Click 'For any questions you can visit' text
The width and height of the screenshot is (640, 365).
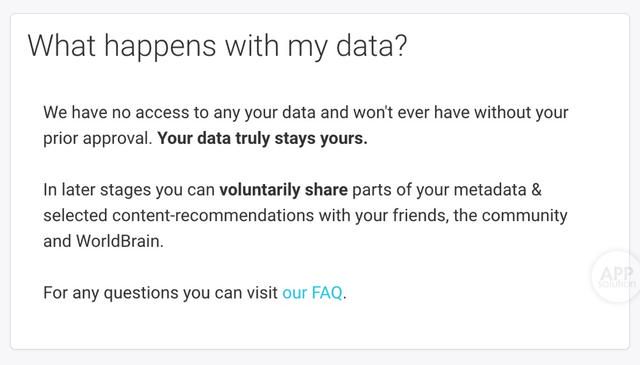pyautogui.click(x=160, y=293)
